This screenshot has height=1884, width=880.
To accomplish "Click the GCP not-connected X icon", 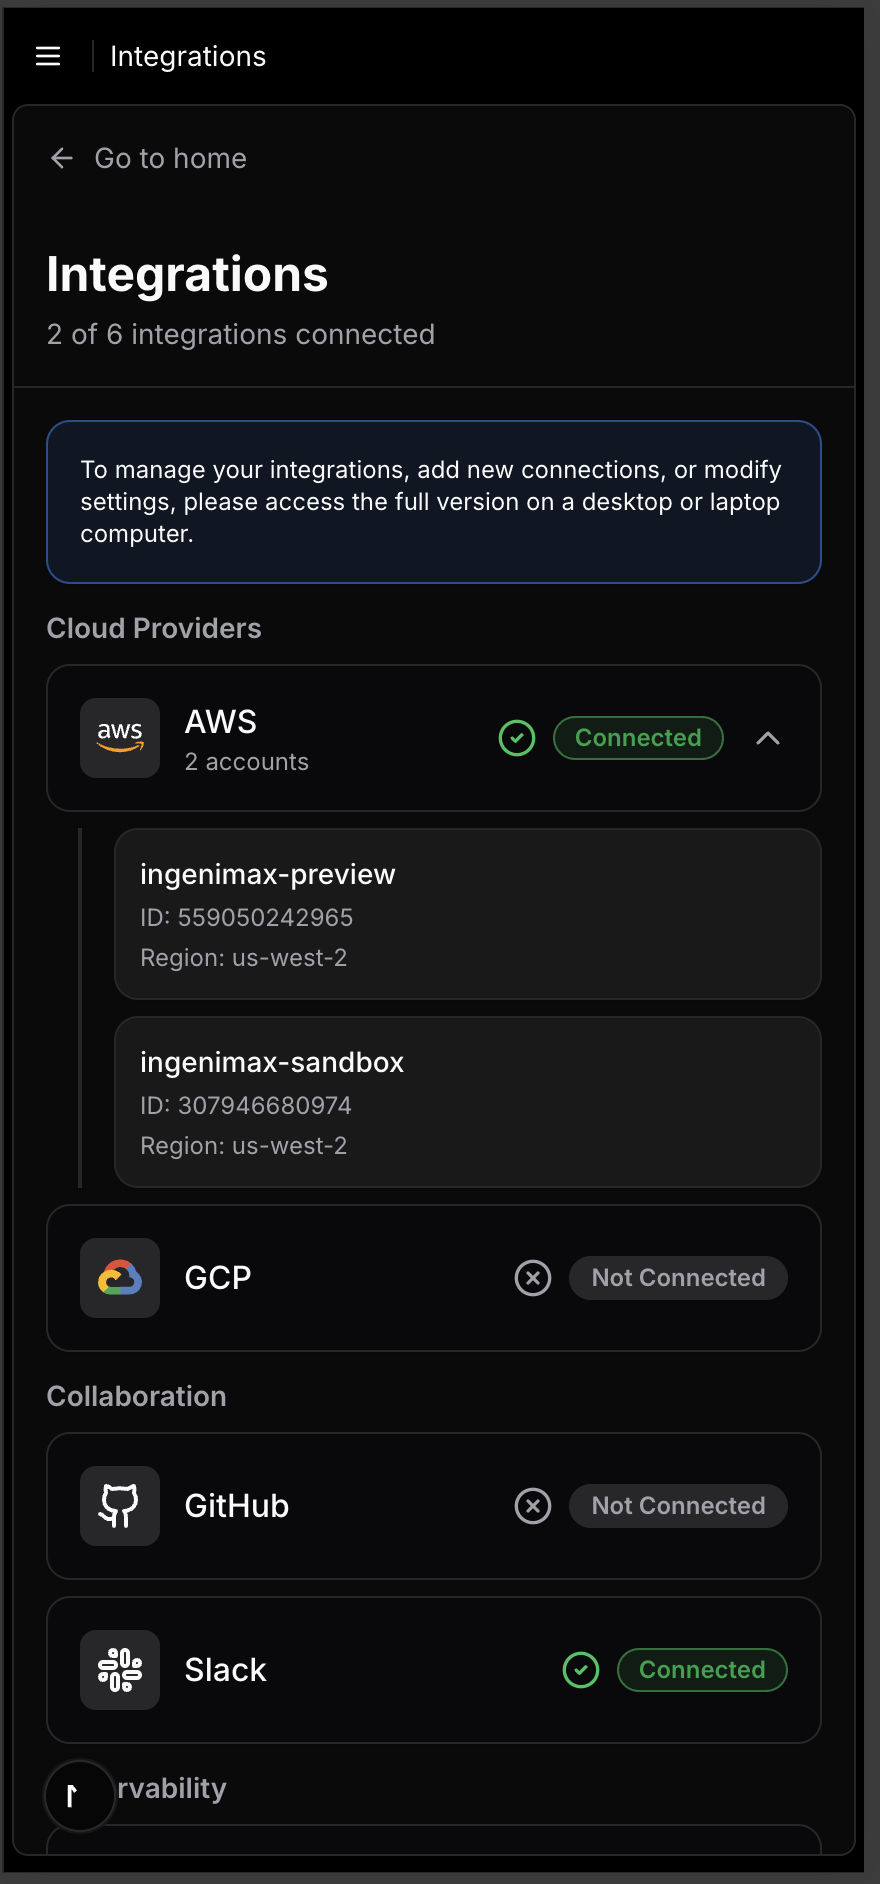I will tap(533, 1278).
